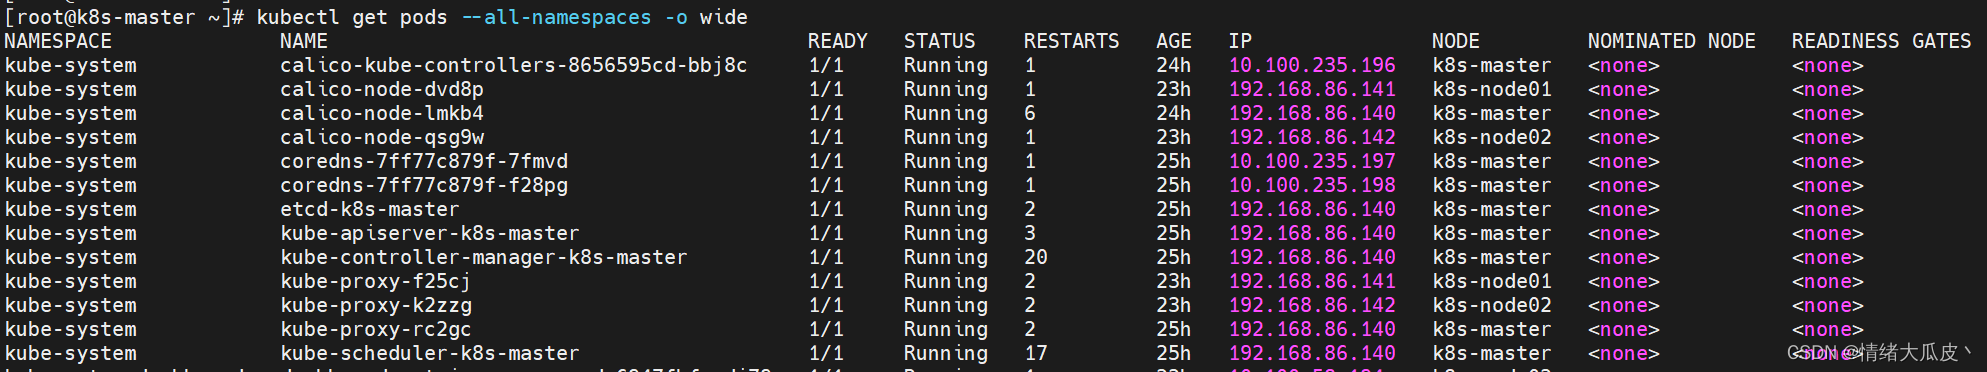Click the RESTARTS column header
The image size is (1987, 372).
[1071, 42]
